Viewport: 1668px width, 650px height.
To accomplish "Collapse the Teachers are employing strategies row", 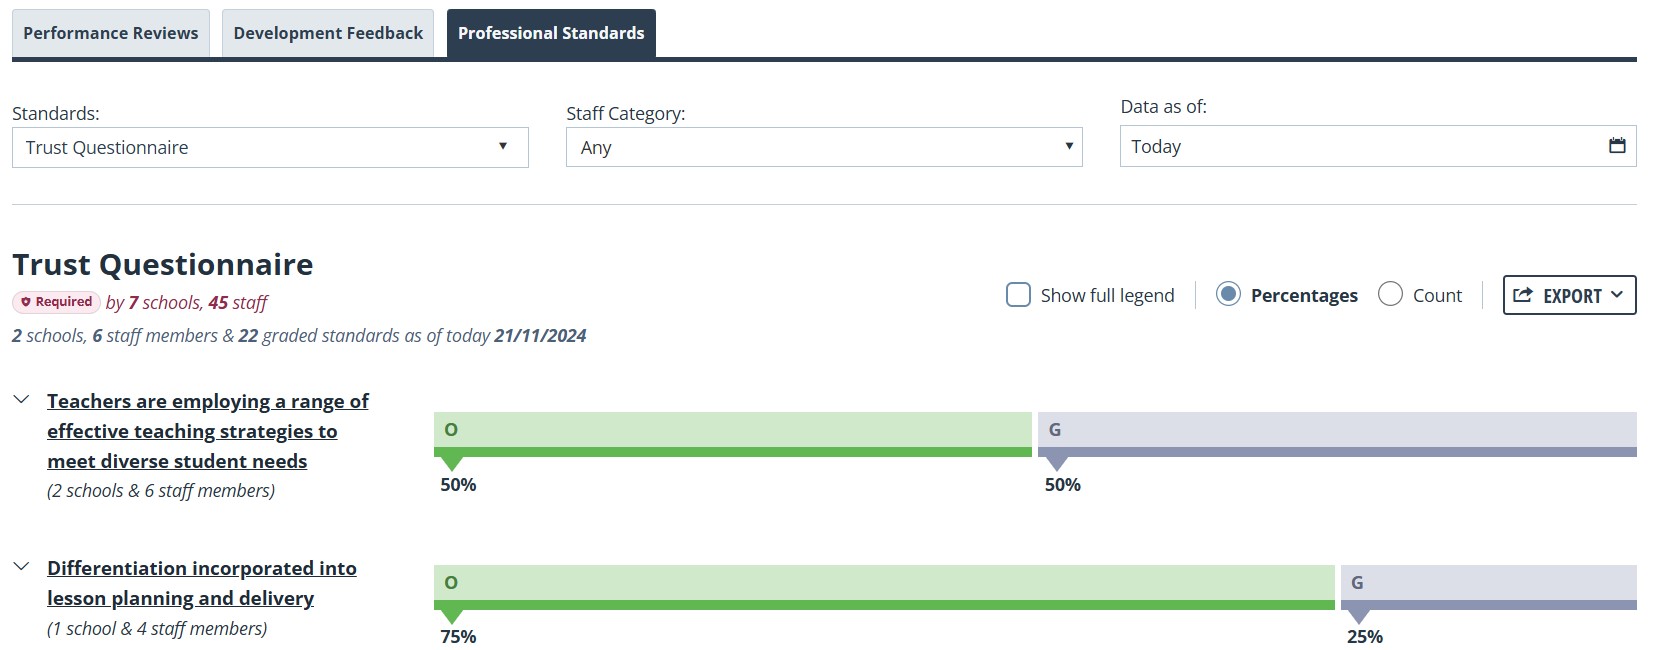I will coord(21,400).
